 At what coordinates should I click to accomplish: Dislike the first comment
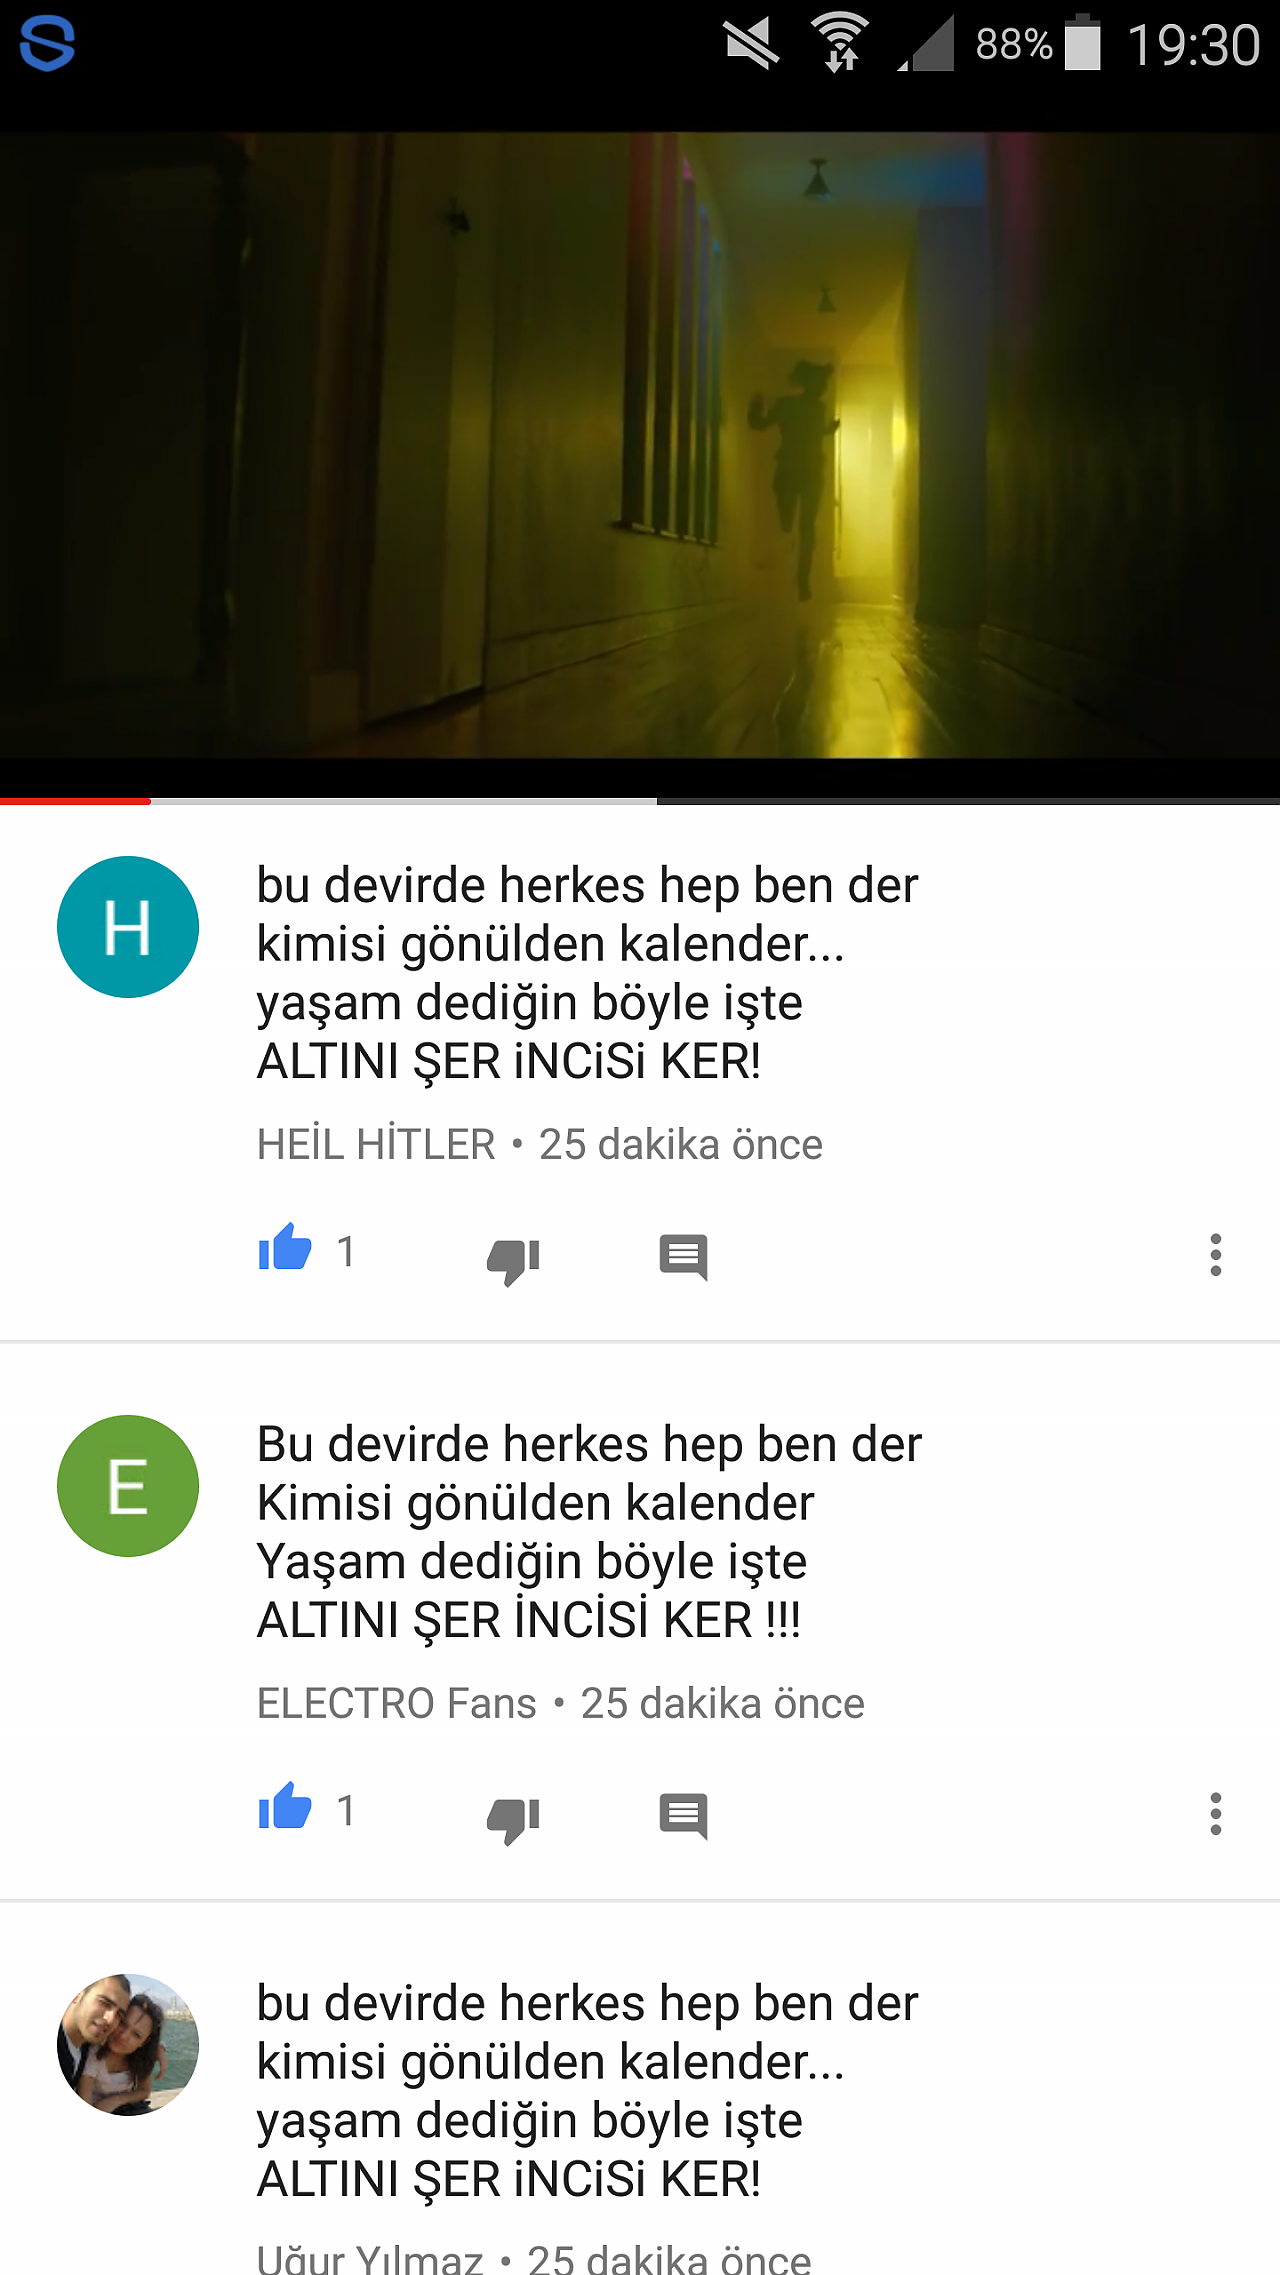point(513,1259)
